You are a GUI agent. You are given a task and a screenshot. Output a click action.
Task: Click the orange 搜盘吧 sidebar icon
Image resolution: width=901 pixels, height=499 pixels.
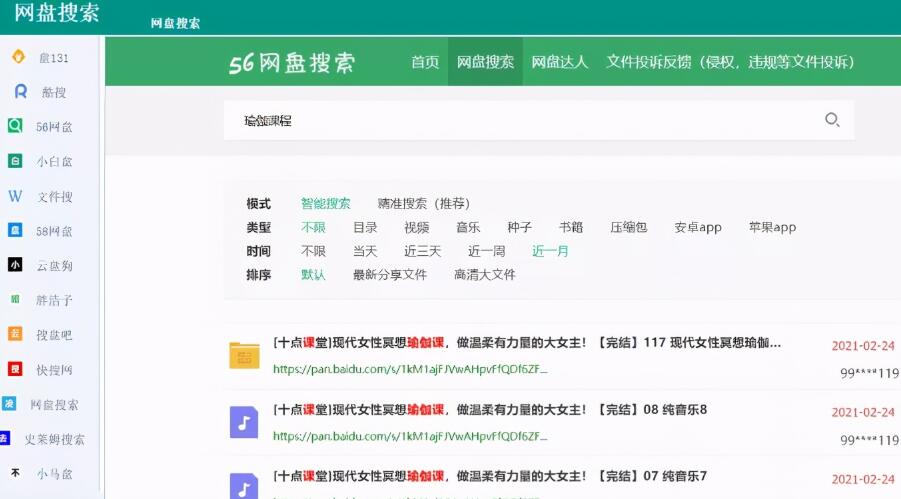pos(15,334)
